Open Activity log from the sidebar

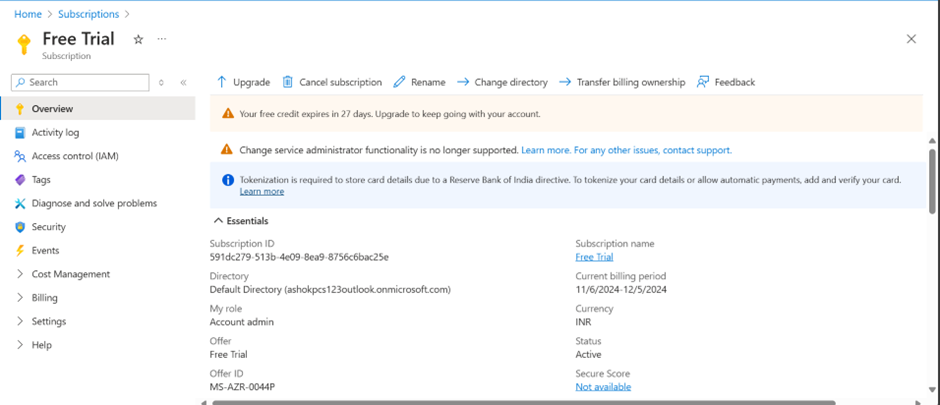[x=55, y=132]
